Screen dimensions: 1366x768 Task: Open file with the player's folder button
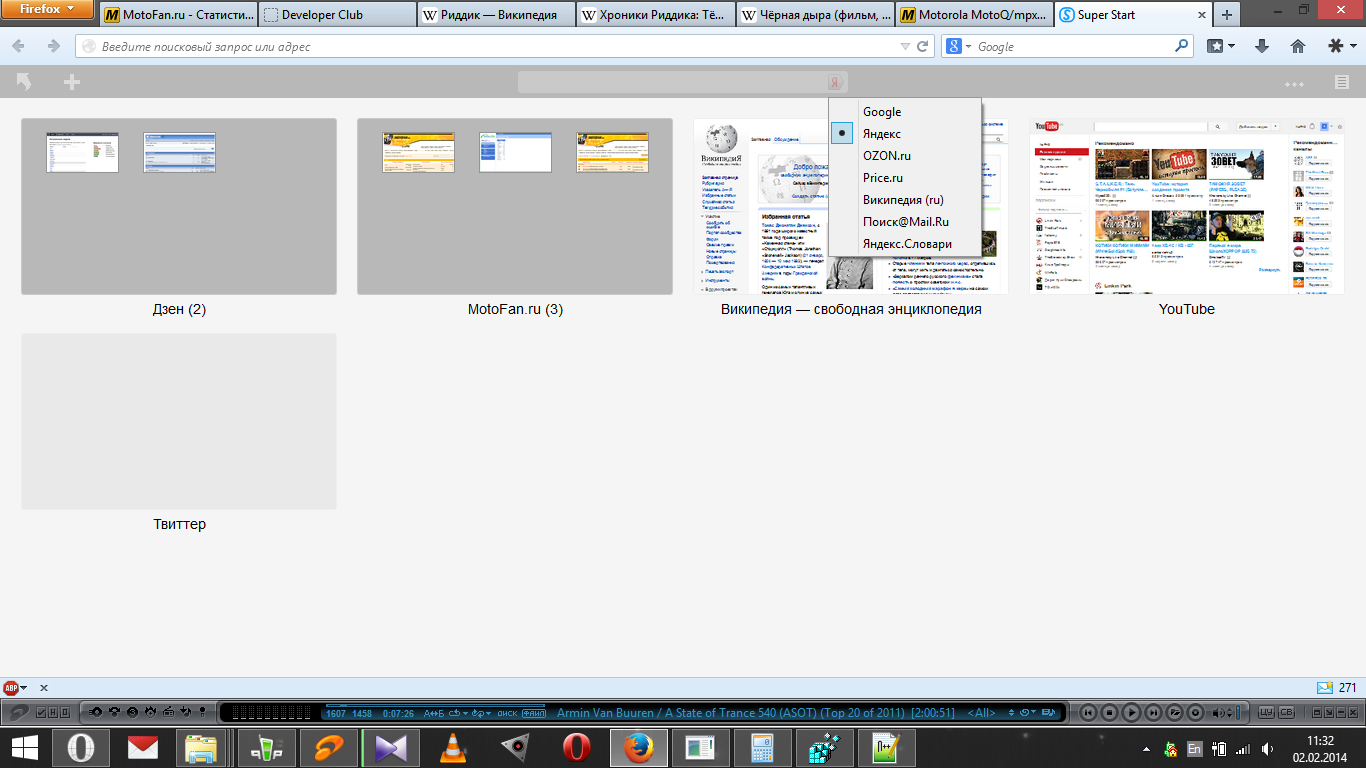point(1174,713)
